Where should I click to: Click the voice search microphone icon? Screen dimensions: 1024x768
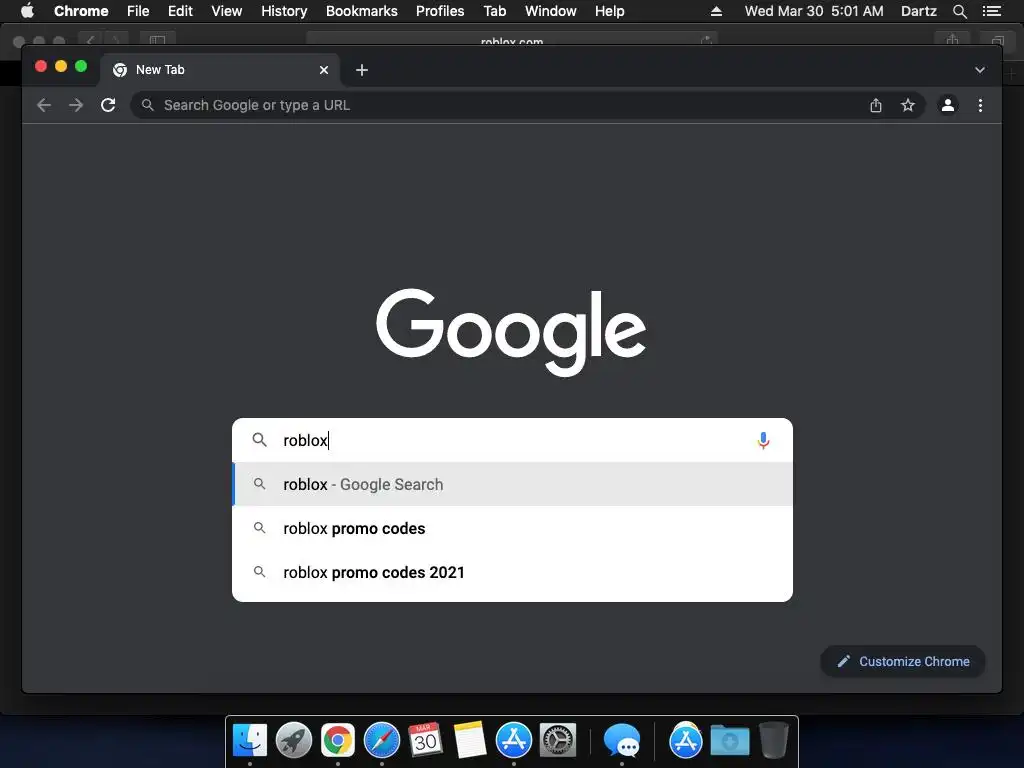763,441
